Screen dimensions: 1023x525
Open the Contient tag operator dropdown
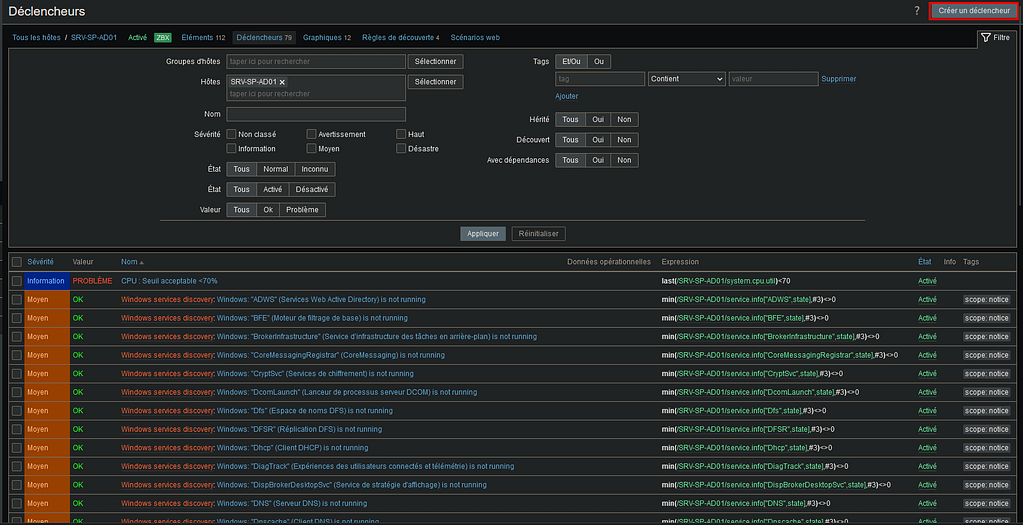tap(686, 79)
